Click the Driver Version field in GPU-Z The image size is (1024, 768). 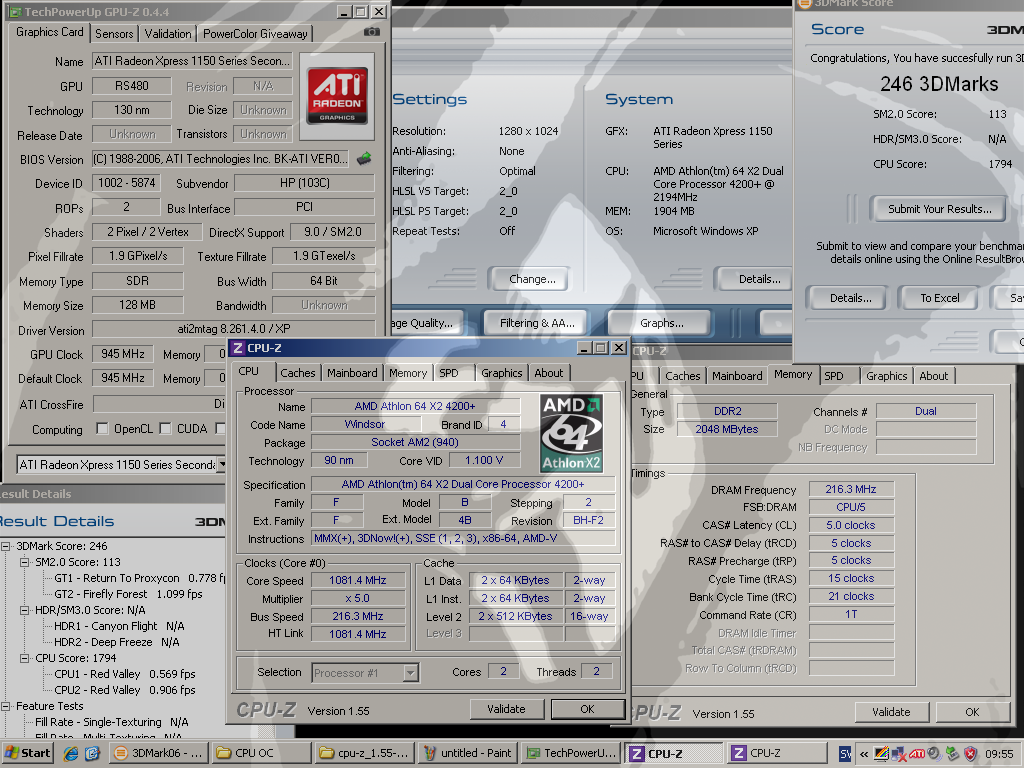tap(233, 329)
